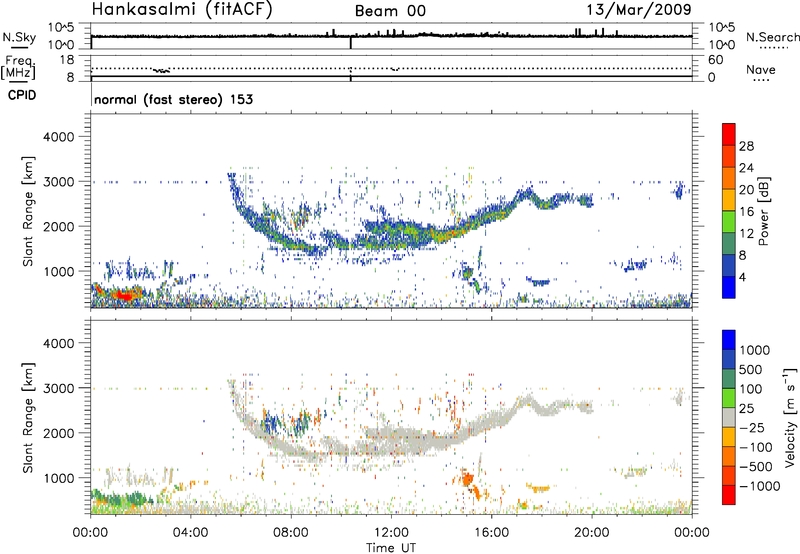This screenshot has width=800, height=554.
Task: Click the gray velocity colorbar segment
Action: tap(729, 417)
